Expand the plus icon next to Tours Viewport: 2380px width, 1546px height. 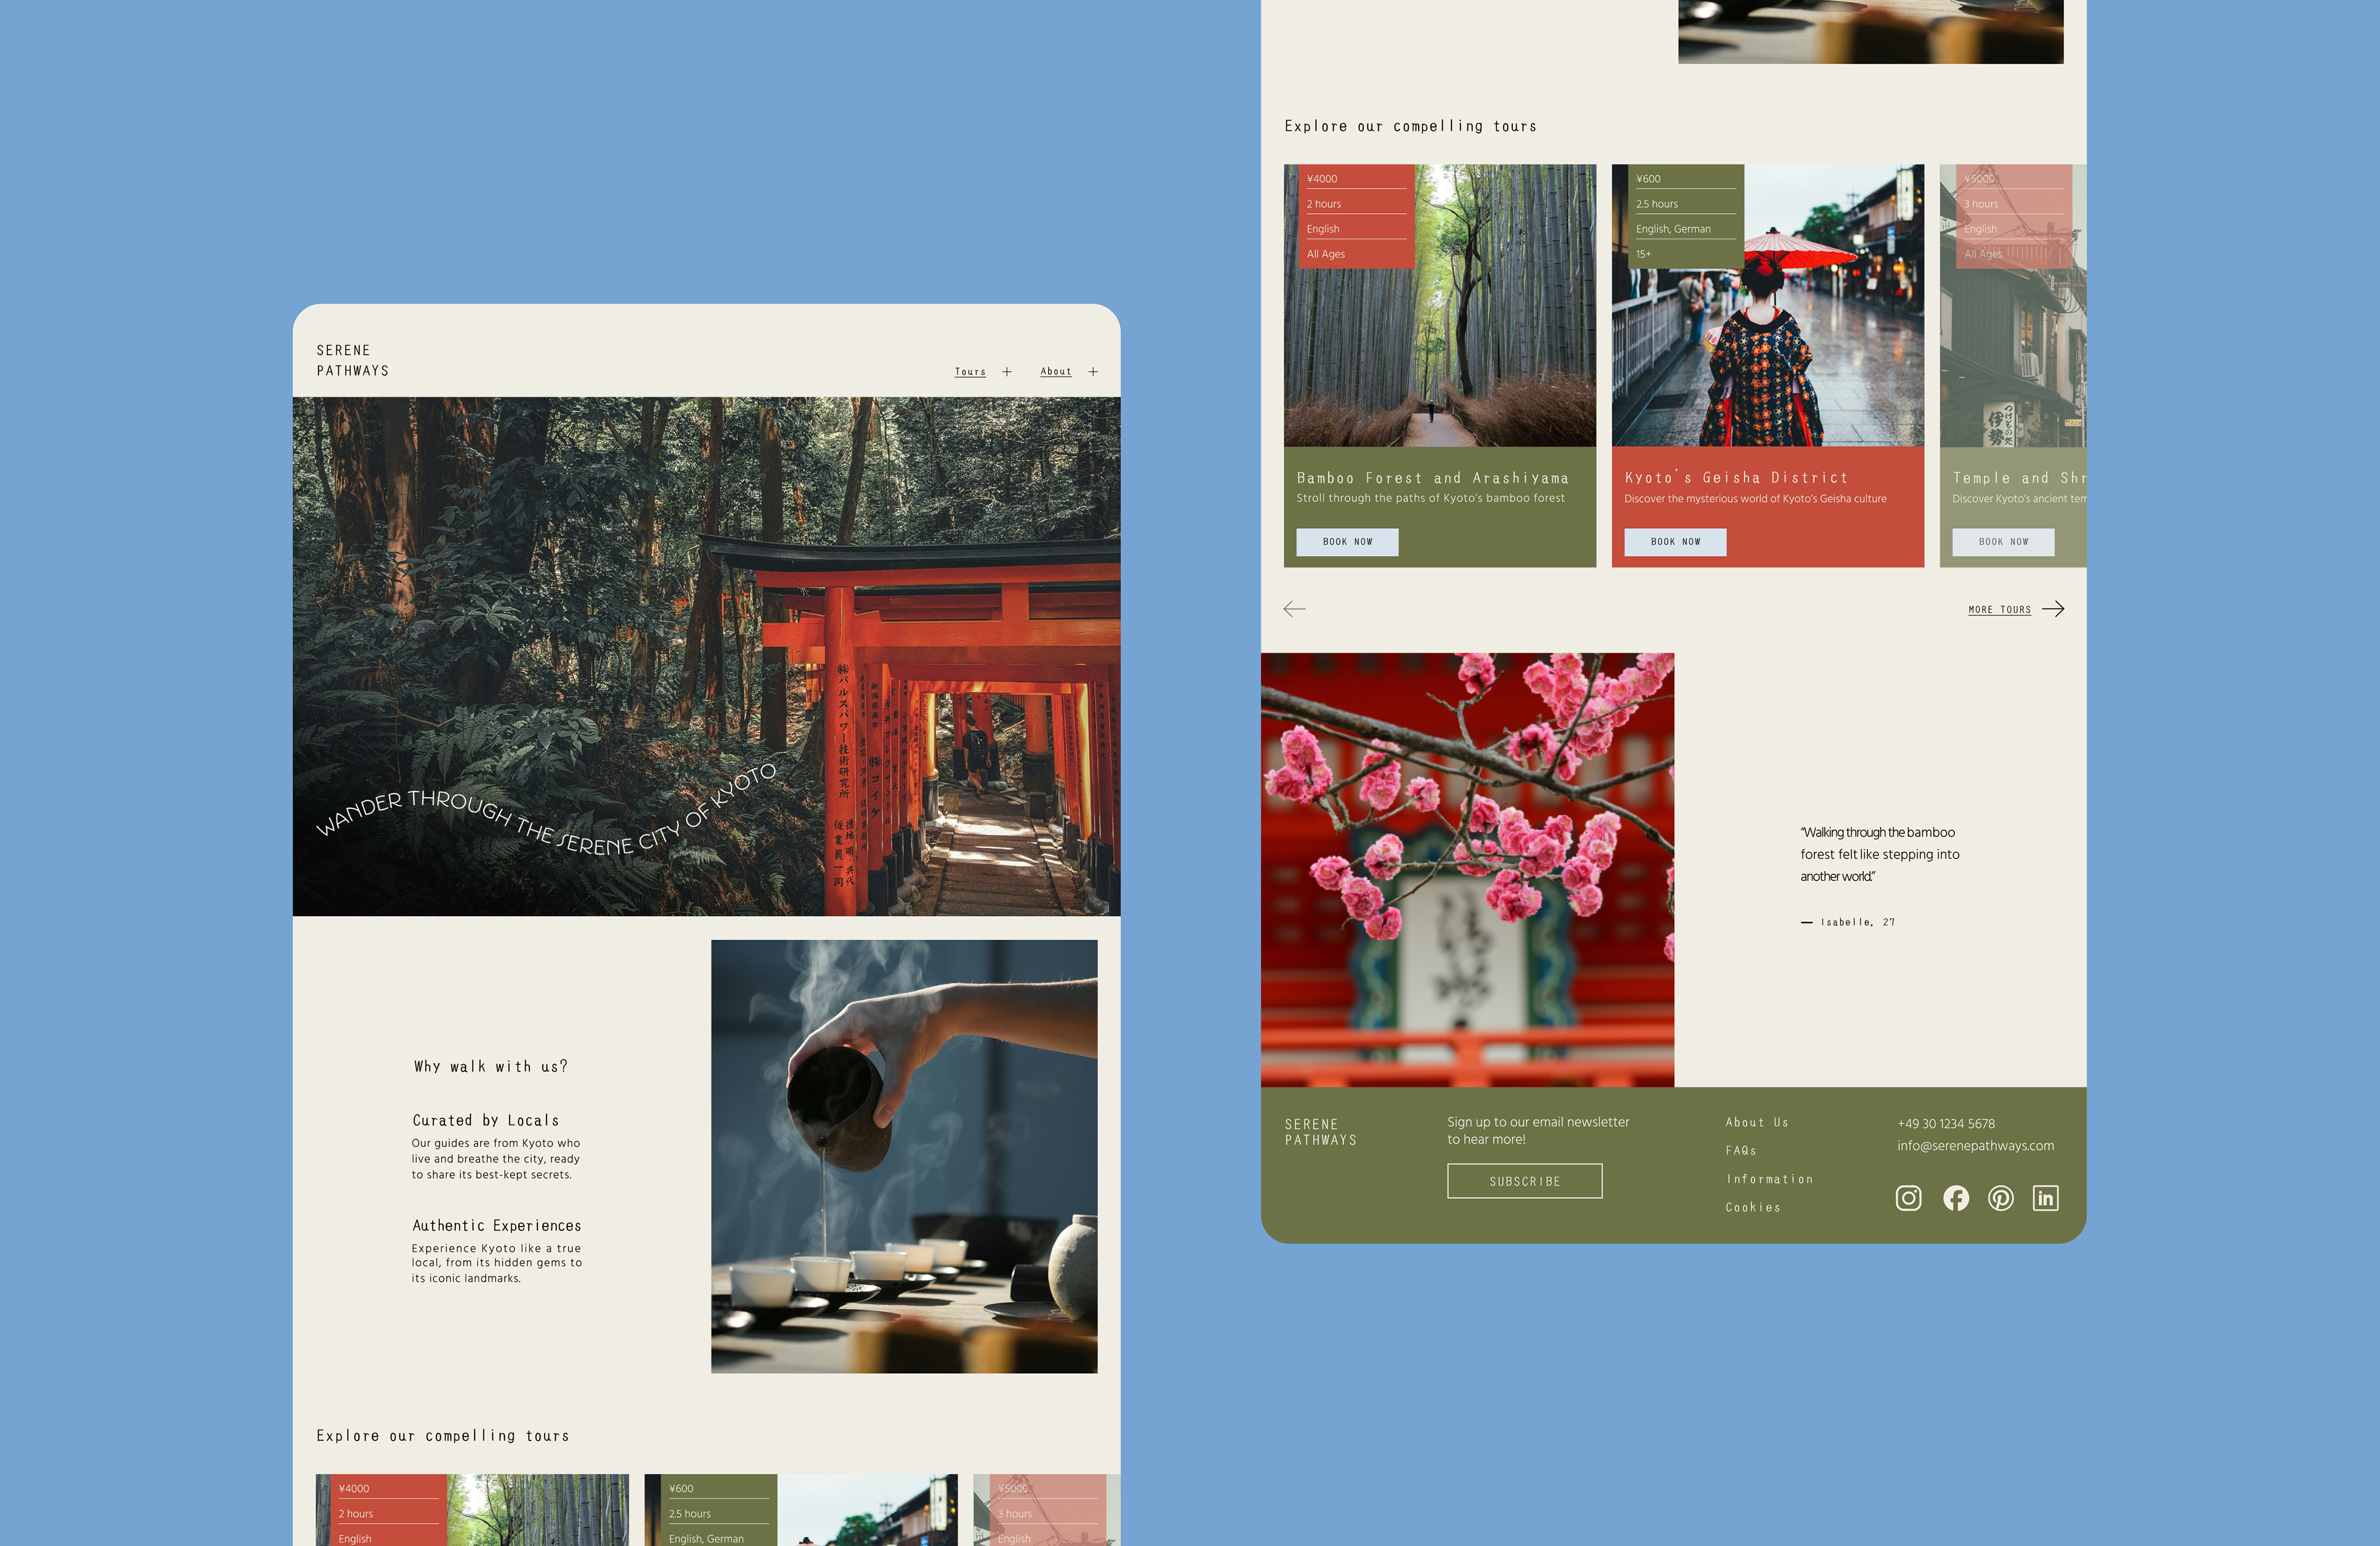[1007, 372]
